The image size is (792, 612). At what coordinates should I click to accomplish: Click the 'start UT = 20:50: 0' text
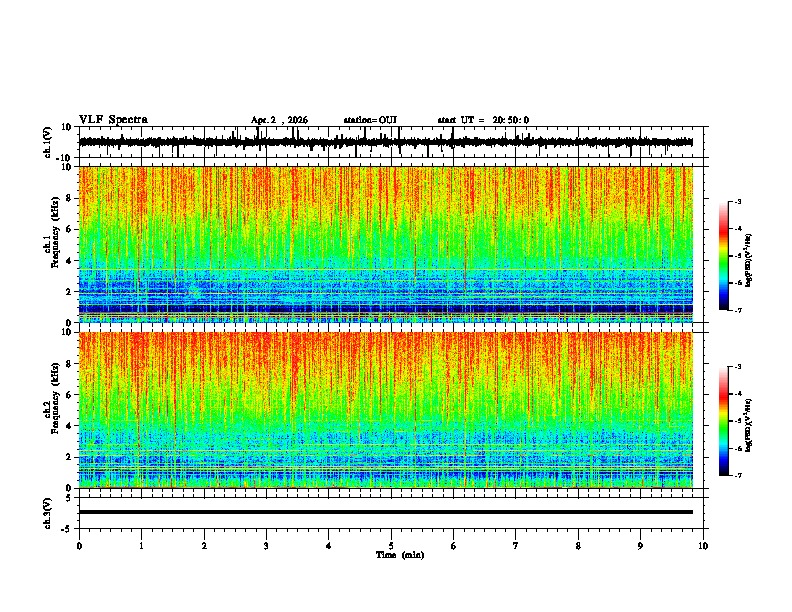click(x=483, y=120)
